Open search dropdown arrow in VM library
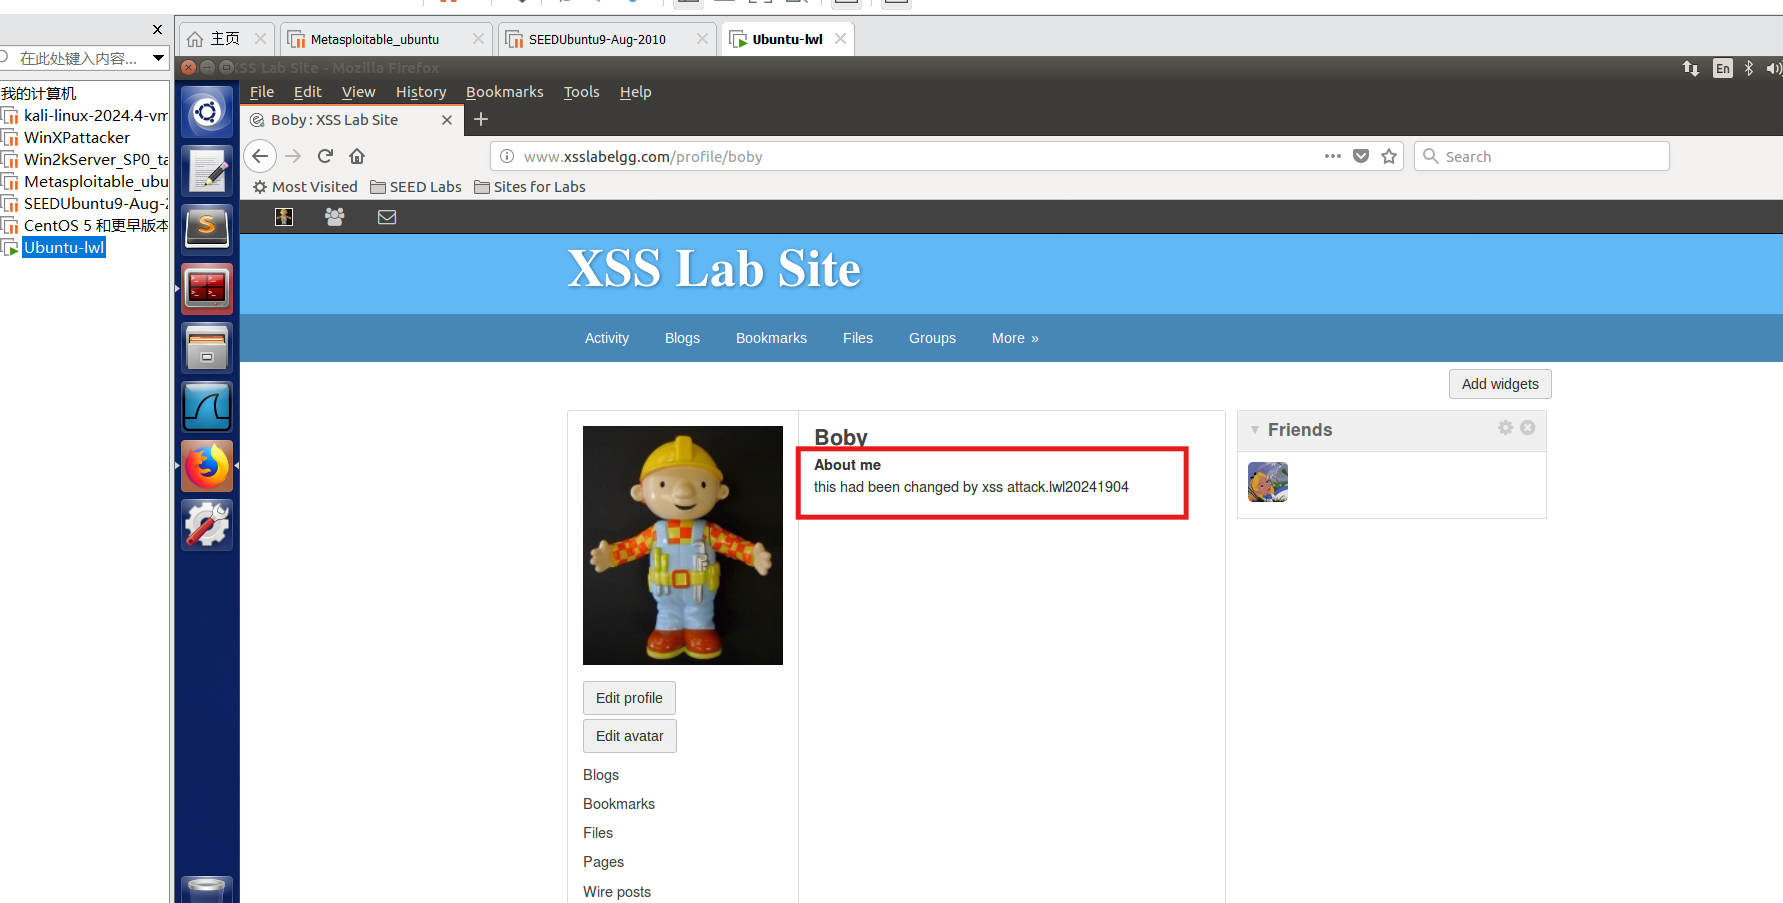Image resolution: width=1783 pixels, height=903 pixels. (158, 58)
